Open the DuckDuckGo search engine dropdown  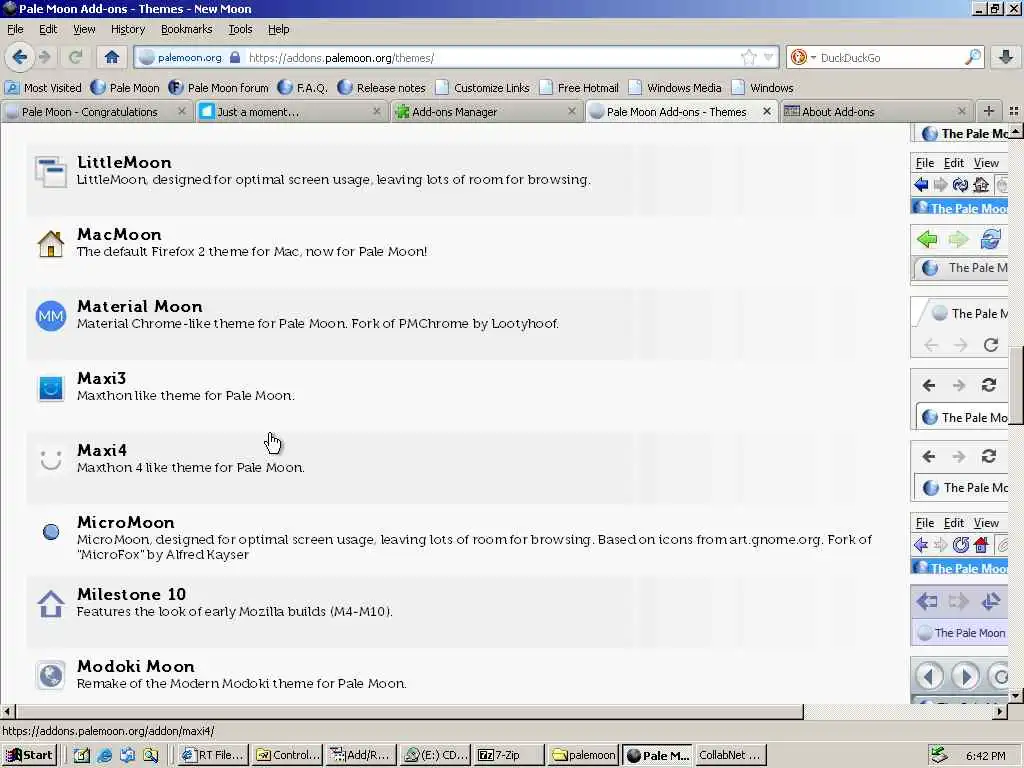[803, 57]
